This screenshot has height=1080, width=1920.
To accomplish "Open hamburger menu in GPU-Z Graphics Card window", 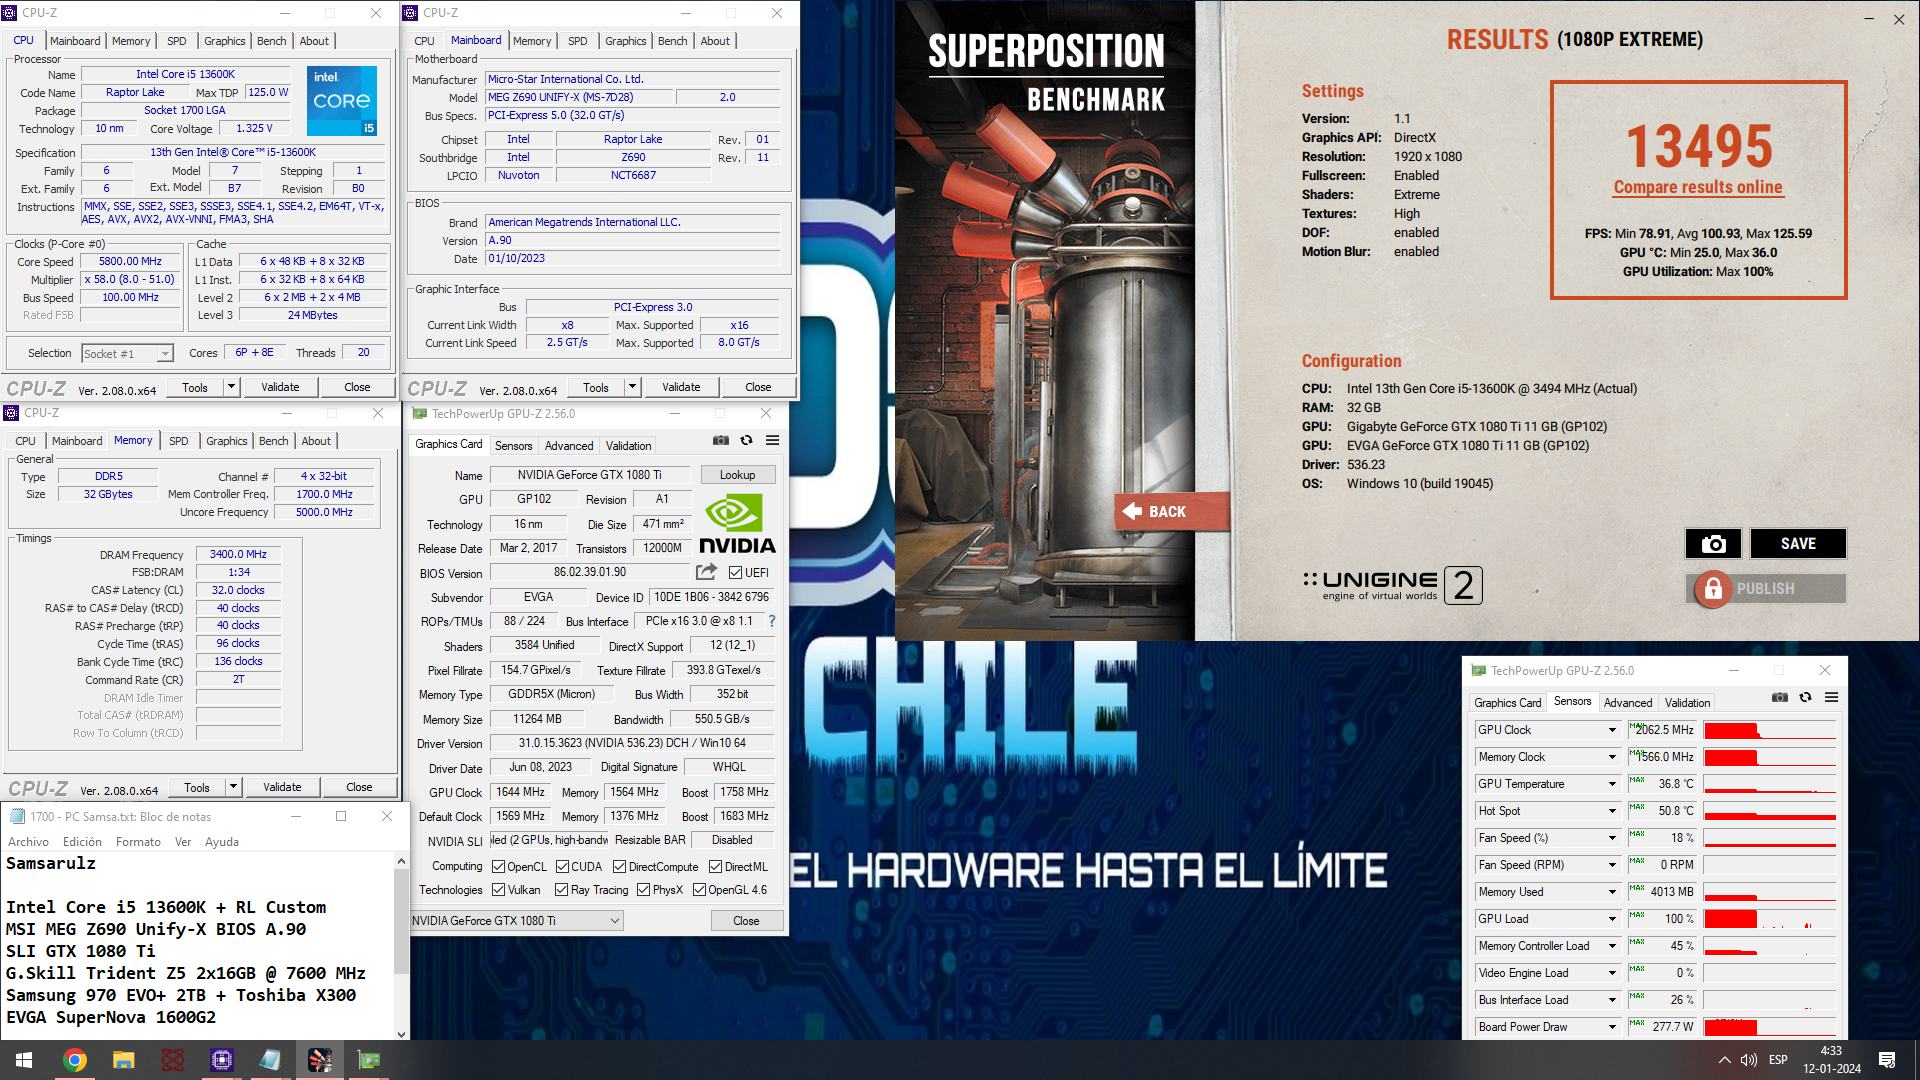I will (x=772, y=440).
